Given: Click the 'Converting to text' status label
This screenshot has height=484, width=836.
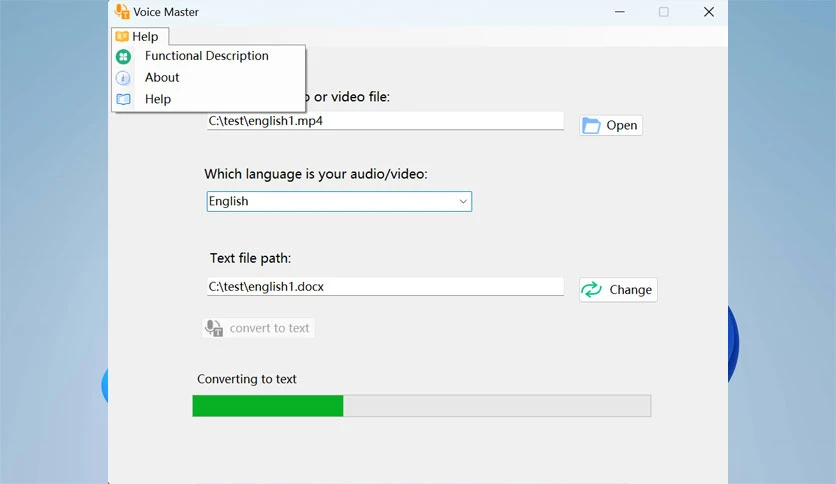Looking at the screenshot, I should (x=247, y=379).
